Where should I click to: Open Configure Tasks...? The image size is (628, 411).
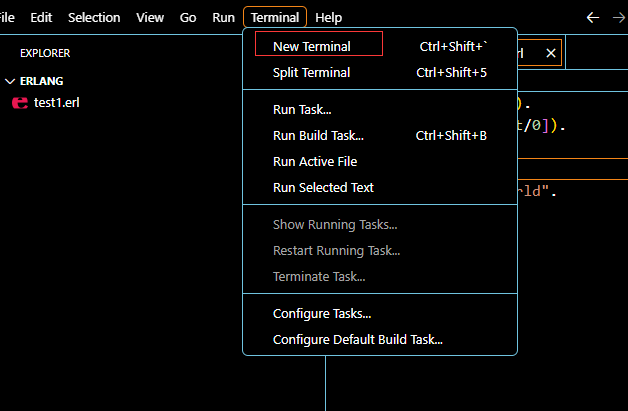point(322,313)
